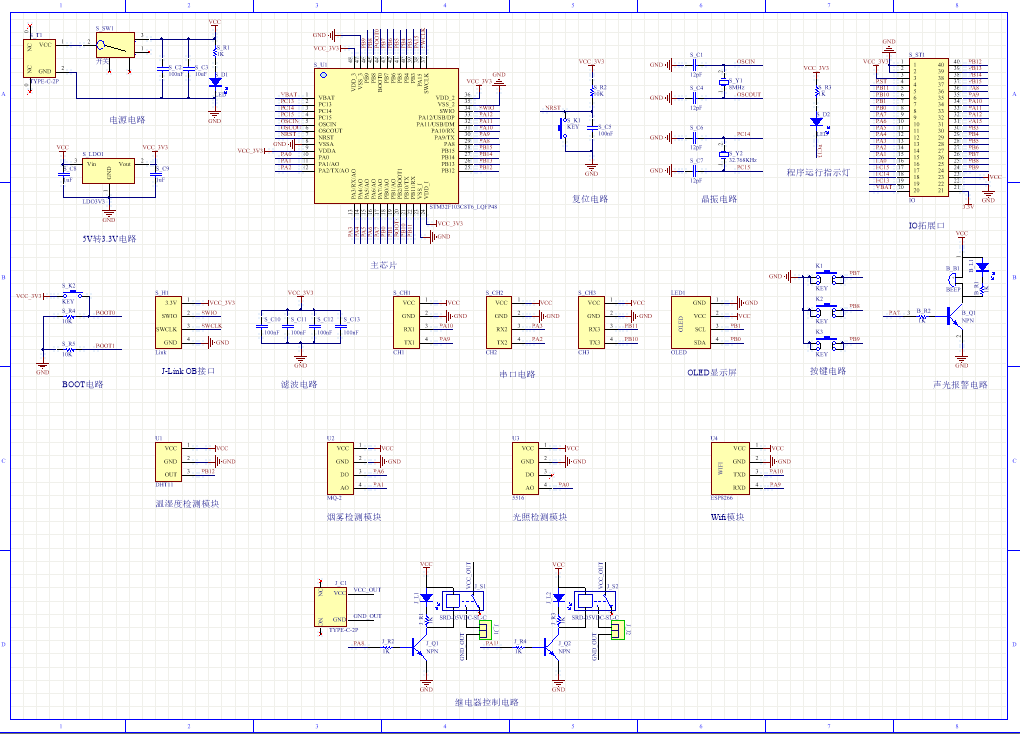Click the 温湿度检测模块 title label

(187, 503)
